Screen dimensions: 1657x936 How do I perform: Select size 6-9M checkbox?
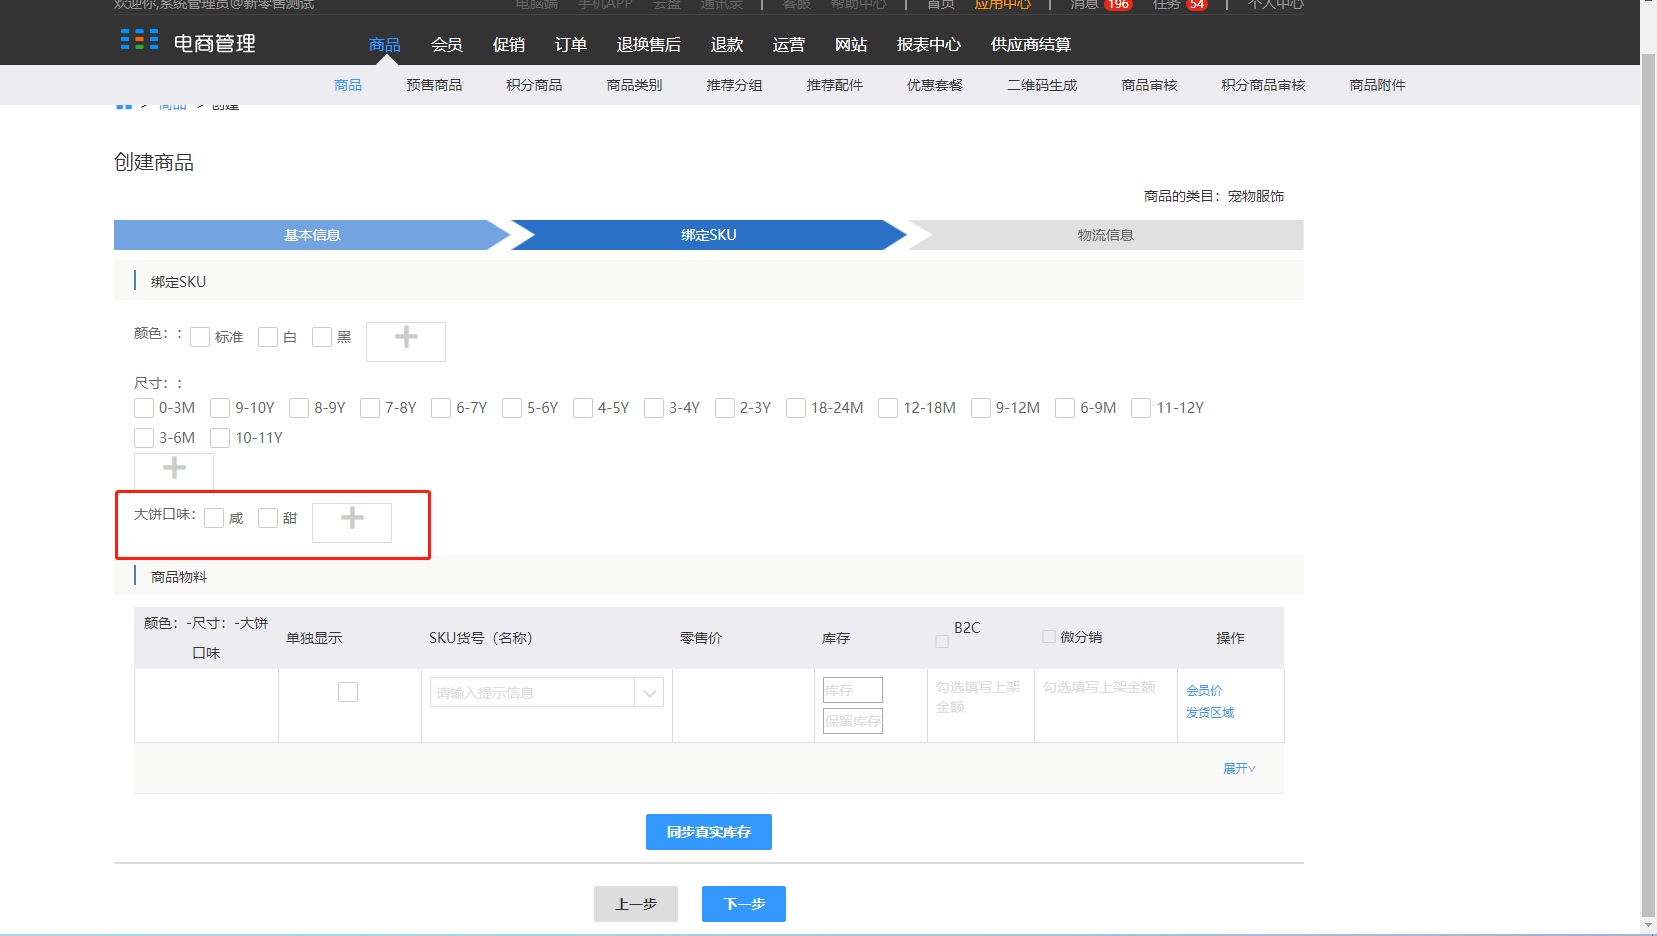point(1065,408)
